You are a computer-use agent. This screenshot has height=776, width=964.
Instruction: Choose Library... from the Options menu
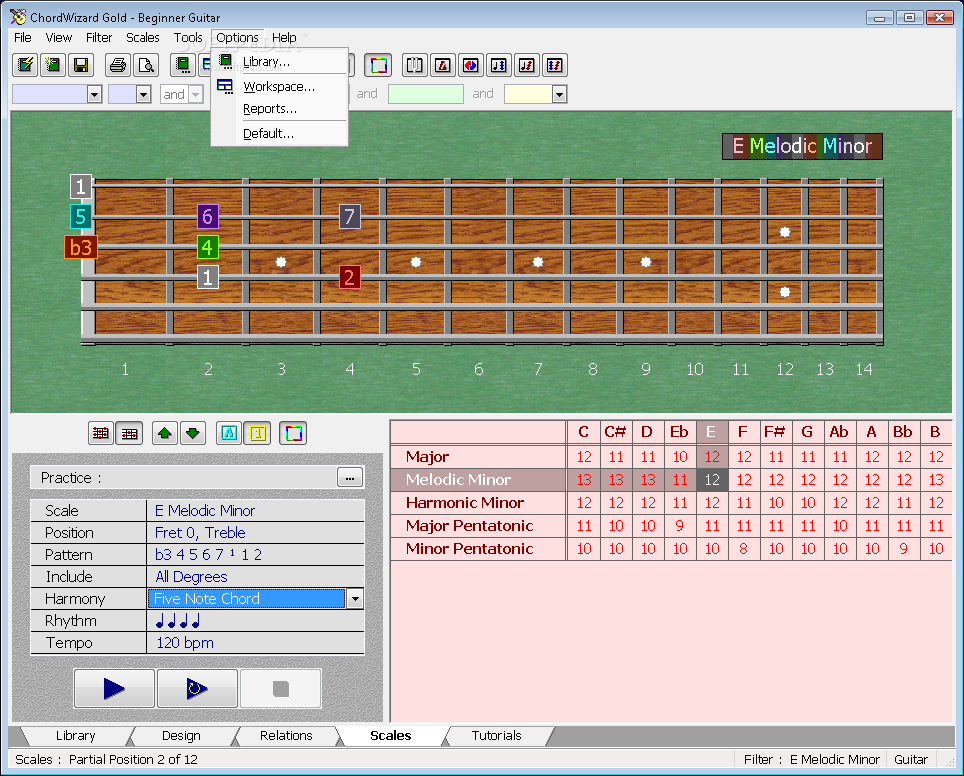tap(280, 61)
